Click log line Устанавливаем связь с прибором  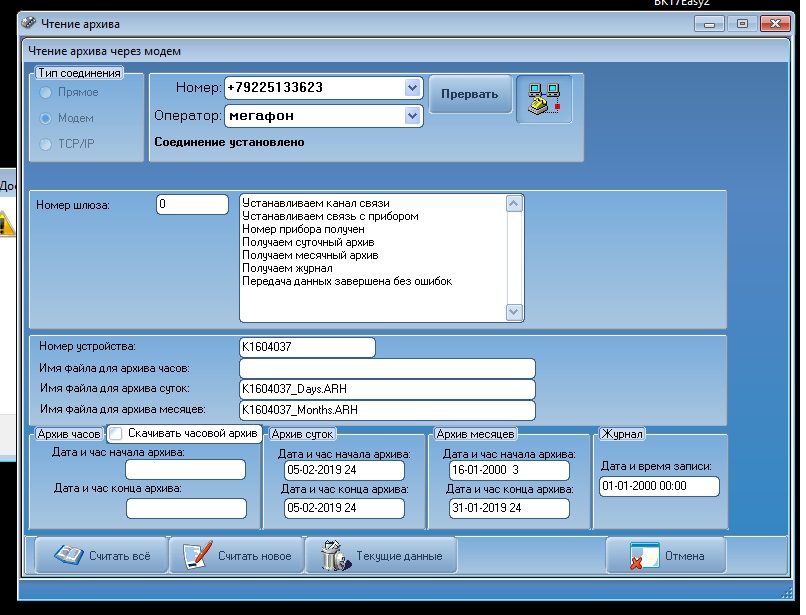coord(330,216)
